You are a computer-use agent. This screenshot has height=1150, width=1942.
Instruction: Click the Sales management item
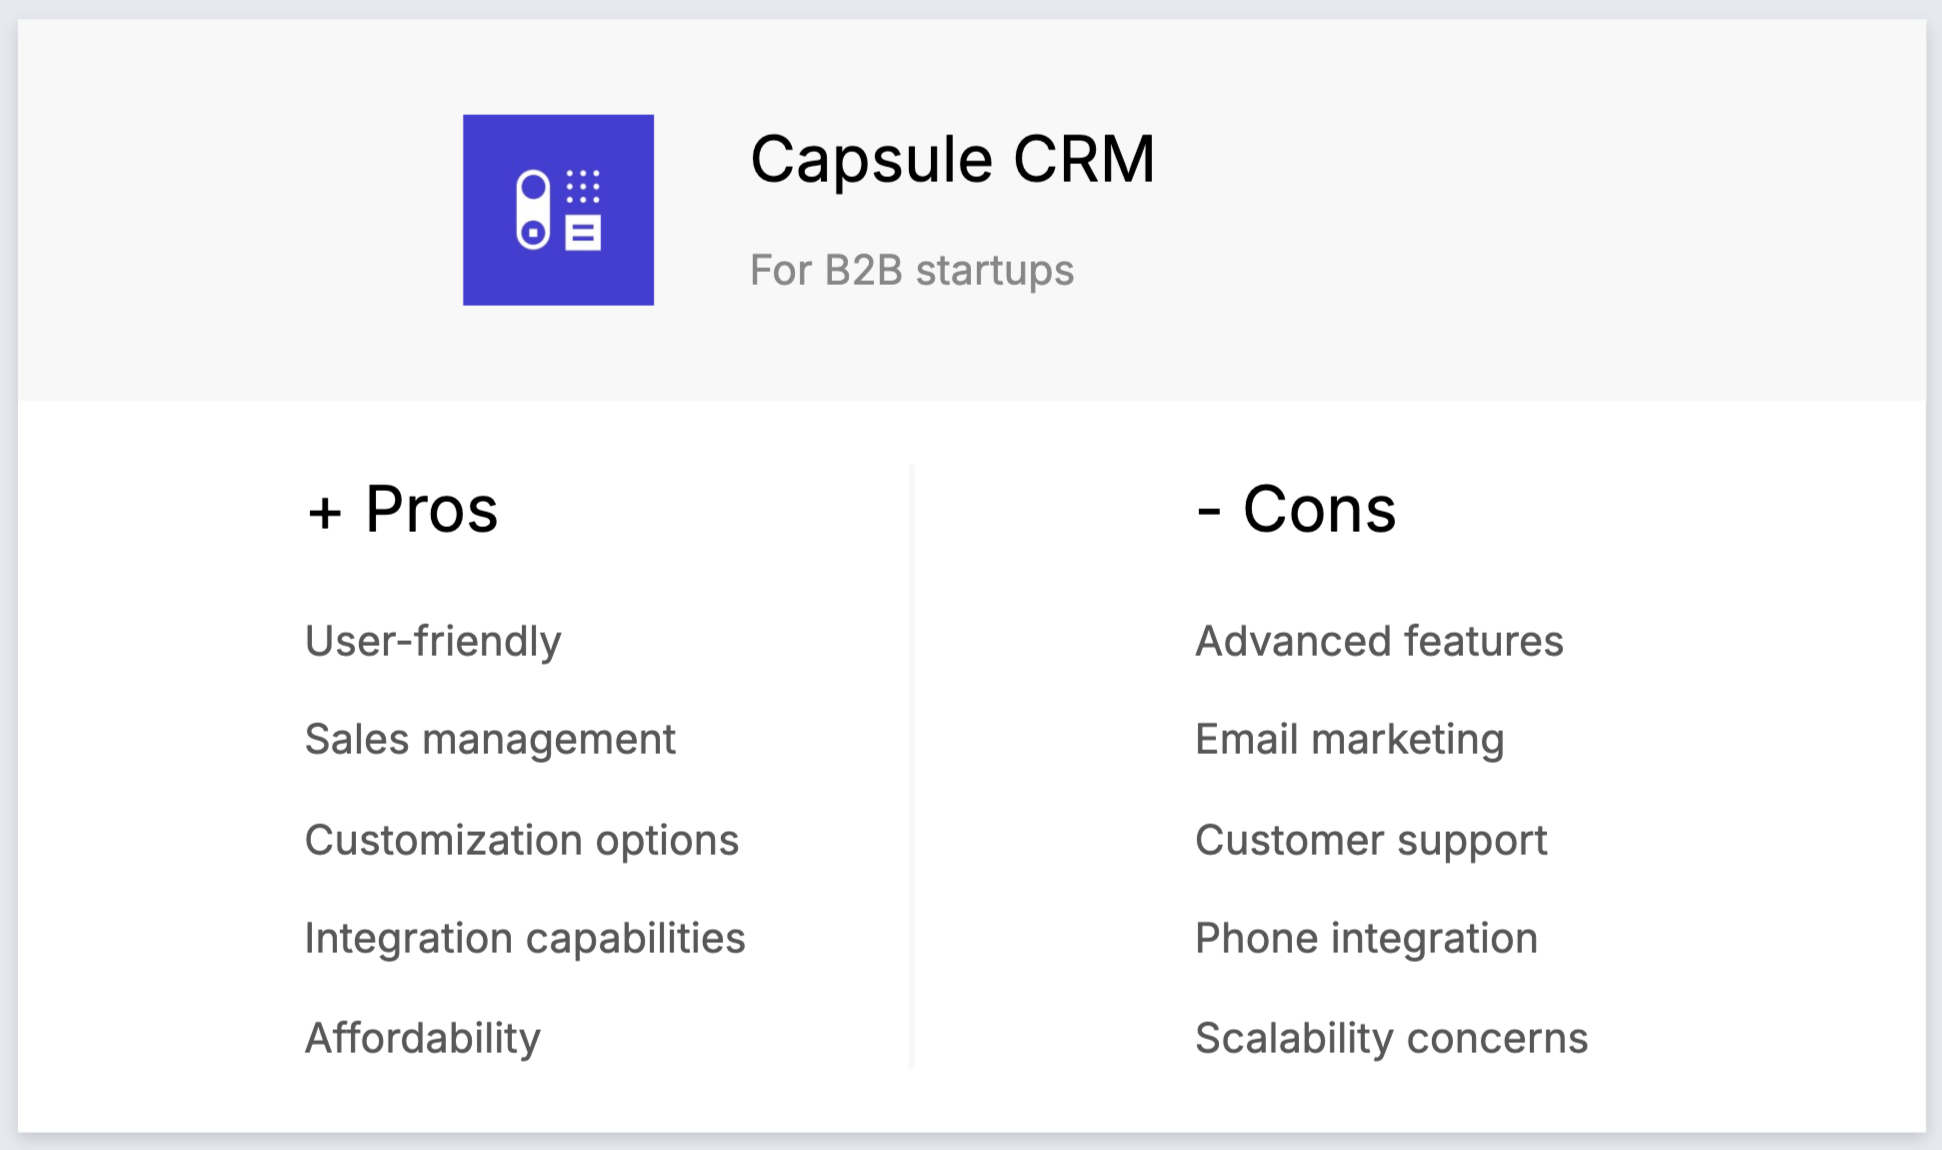(x=490, y=740)
